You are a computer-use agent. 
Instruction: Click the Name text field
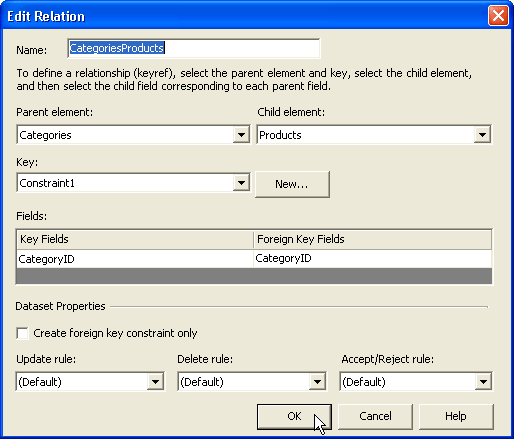194,48
